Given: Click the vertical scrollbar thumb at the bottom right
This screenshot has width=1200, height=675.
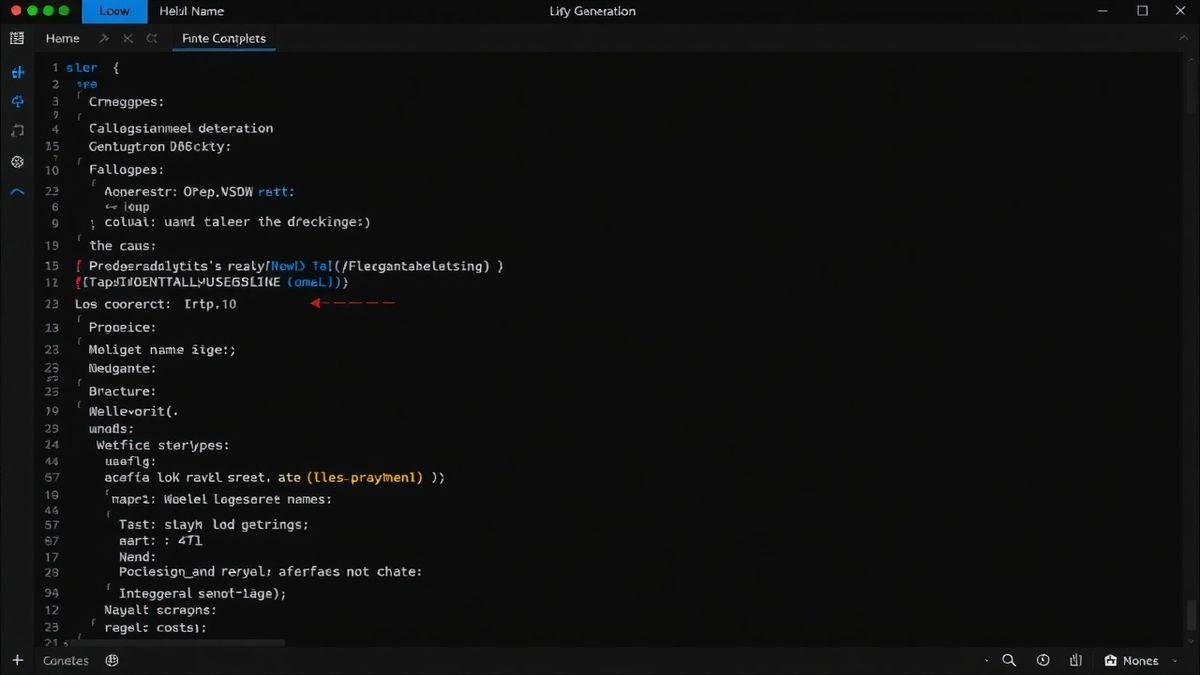Looking at the screenshot, I should [1191, 614].
